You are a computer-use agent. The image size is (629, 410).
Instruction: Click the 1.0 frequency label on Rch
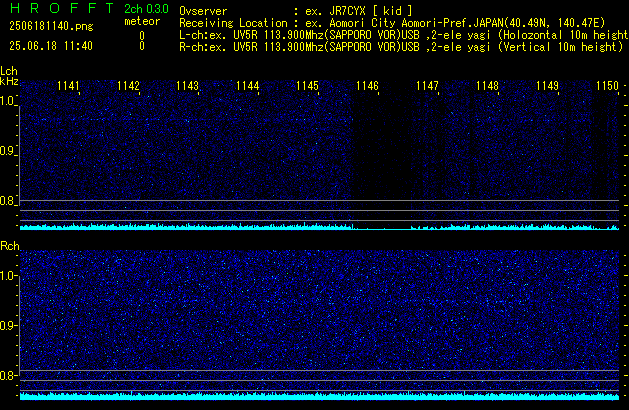(8, 276)
